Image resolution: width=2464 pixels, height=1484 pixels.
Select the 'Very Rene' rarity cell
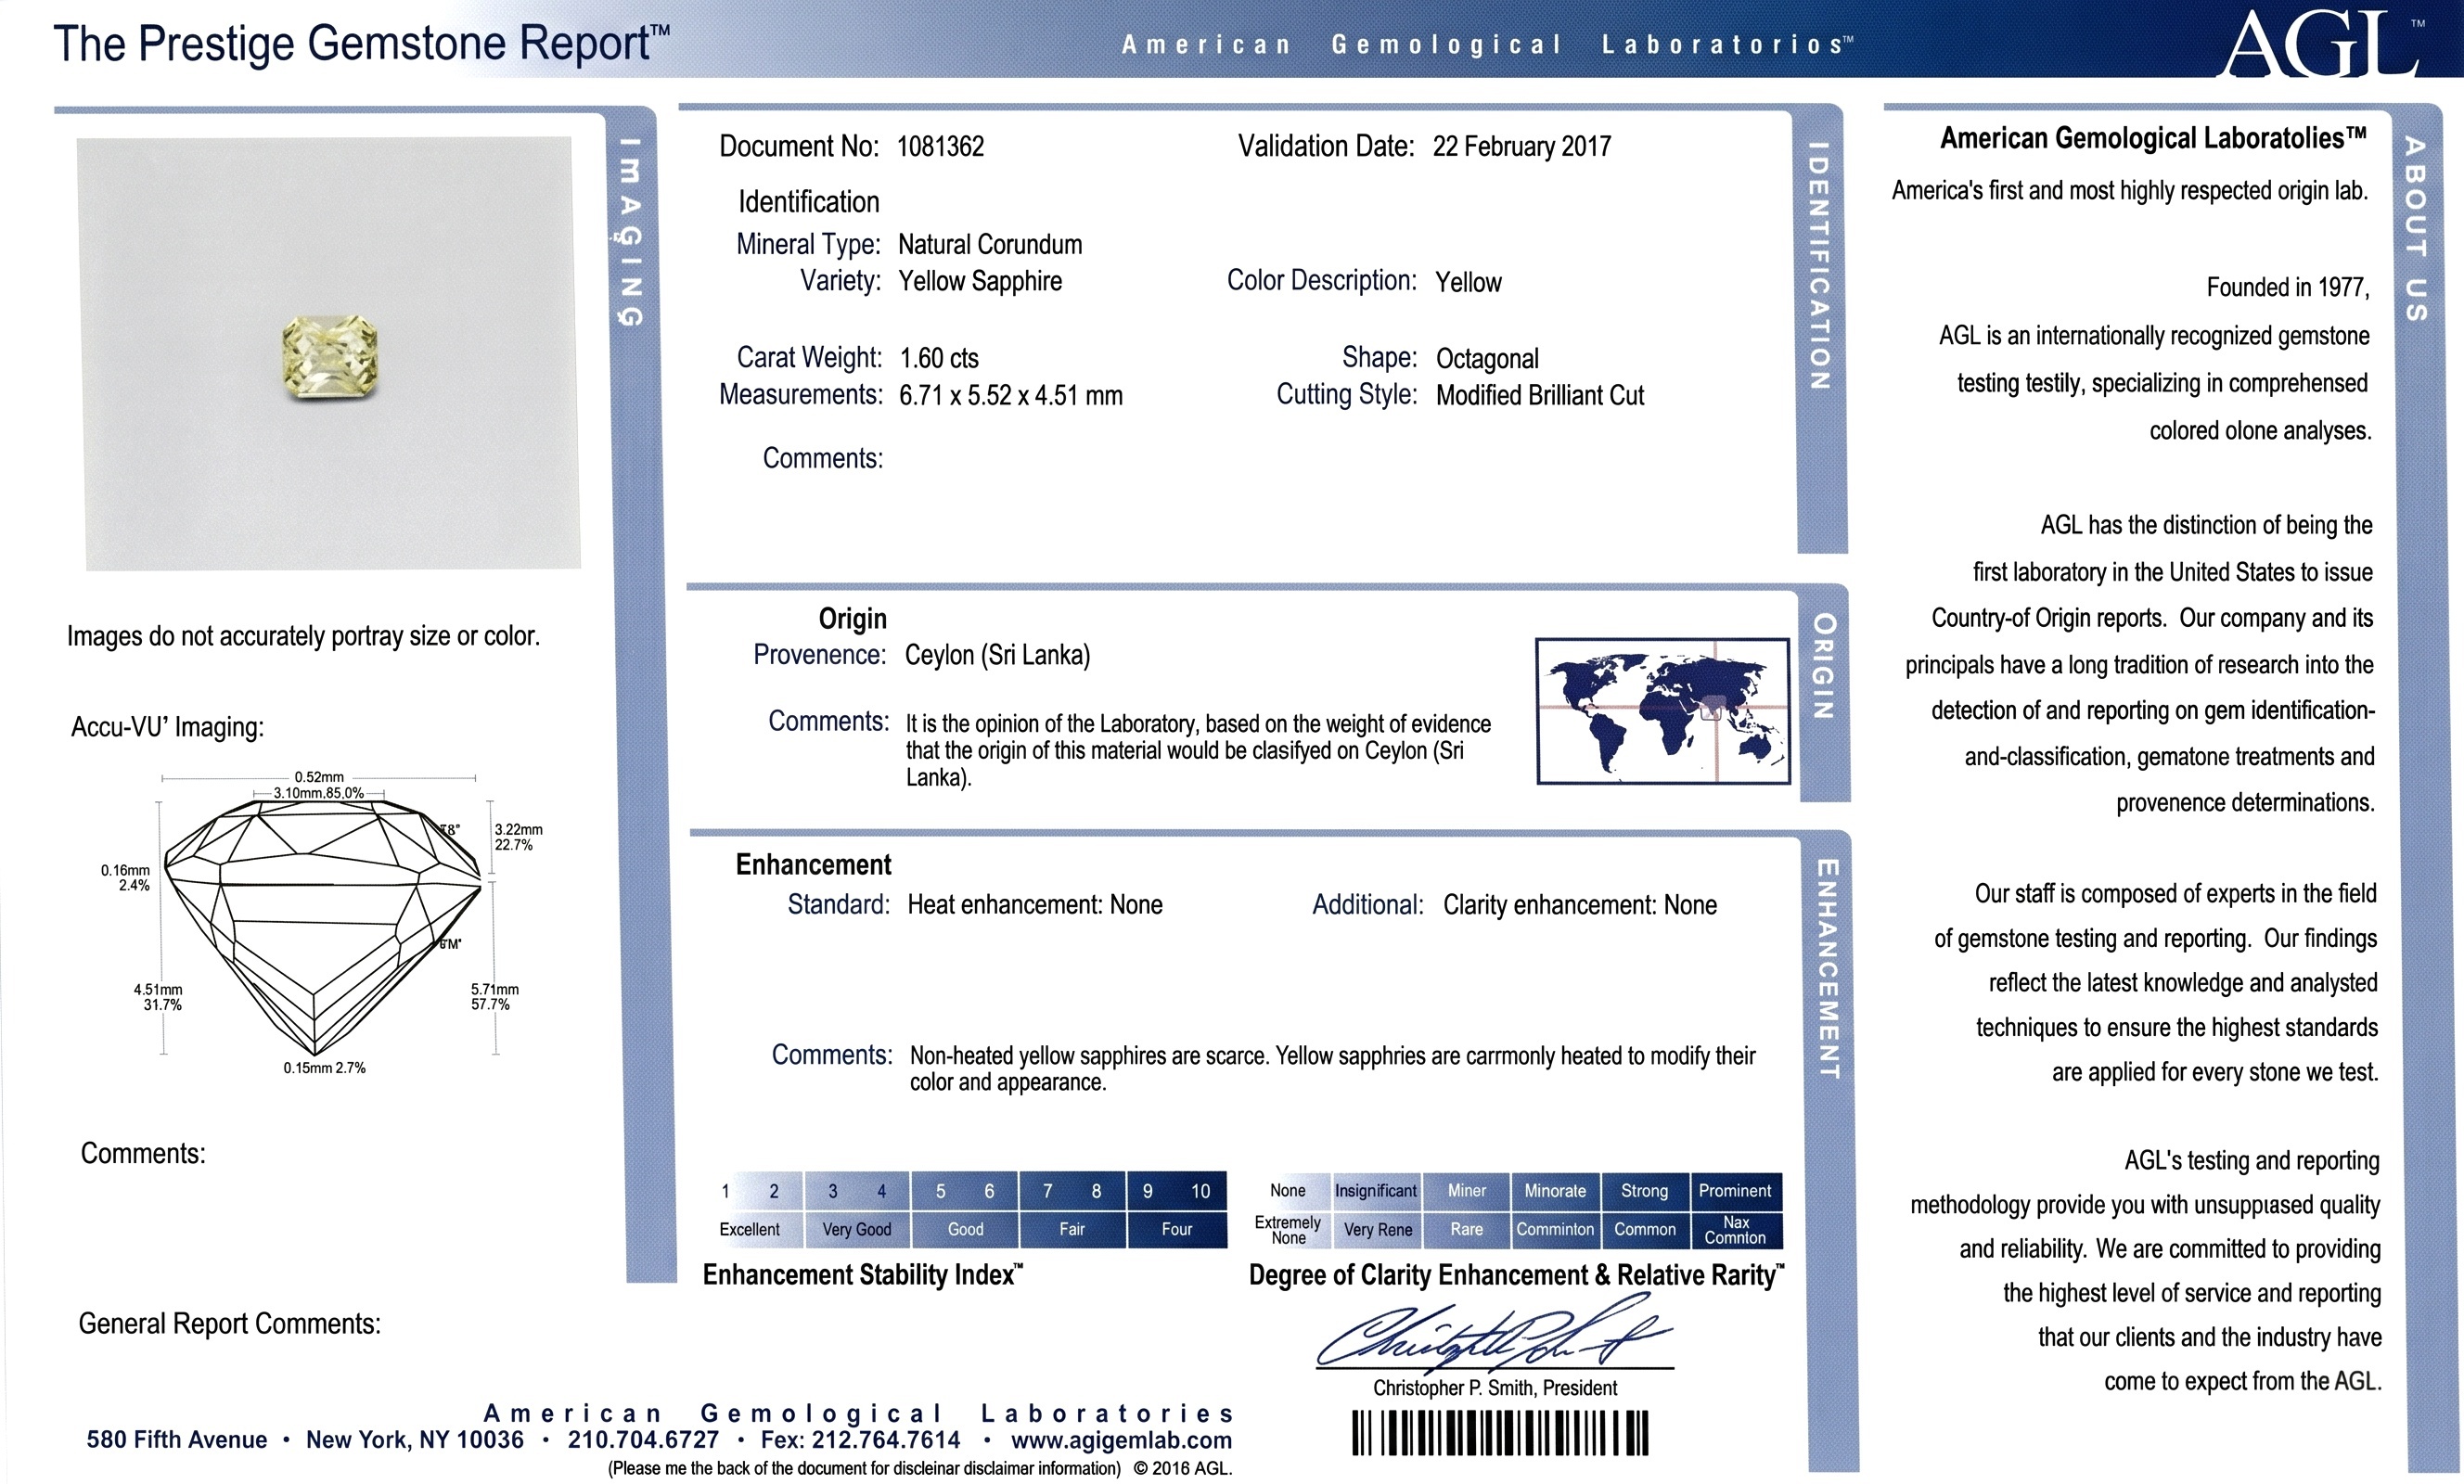click(1377, 1229)
